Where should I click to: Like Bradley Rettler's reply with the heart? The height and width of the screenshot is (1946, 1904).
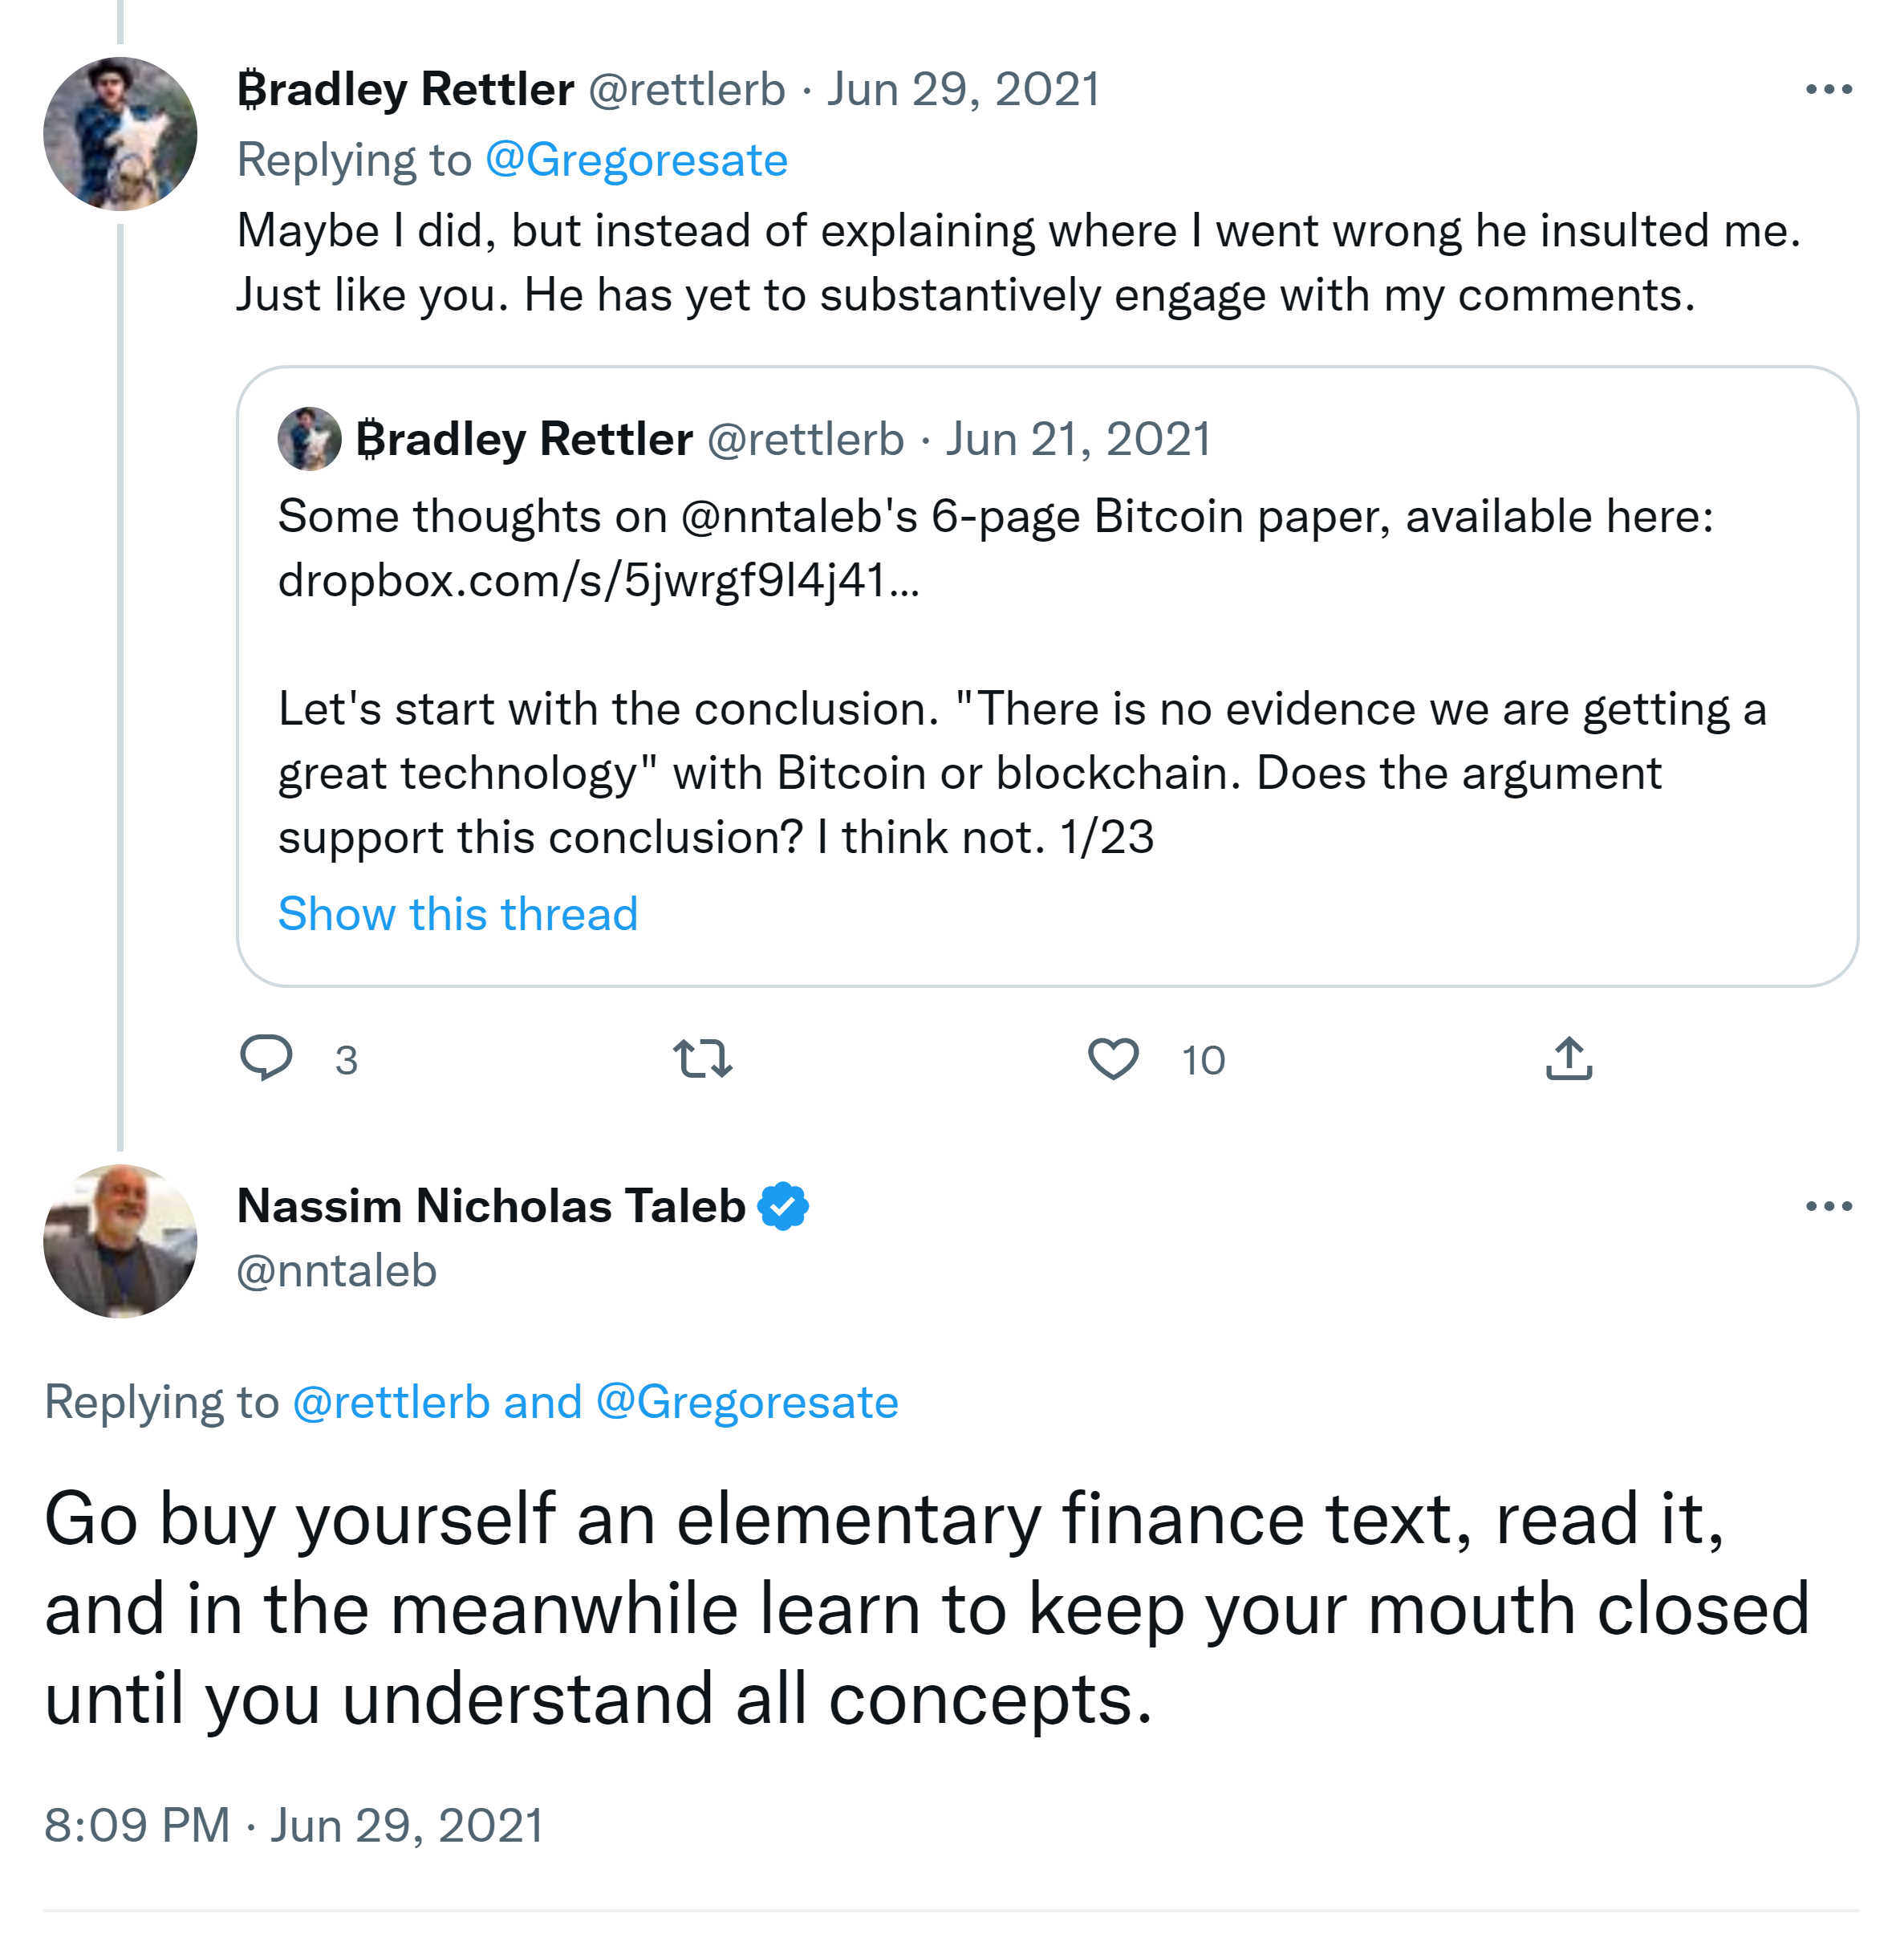[1112, 1058]
